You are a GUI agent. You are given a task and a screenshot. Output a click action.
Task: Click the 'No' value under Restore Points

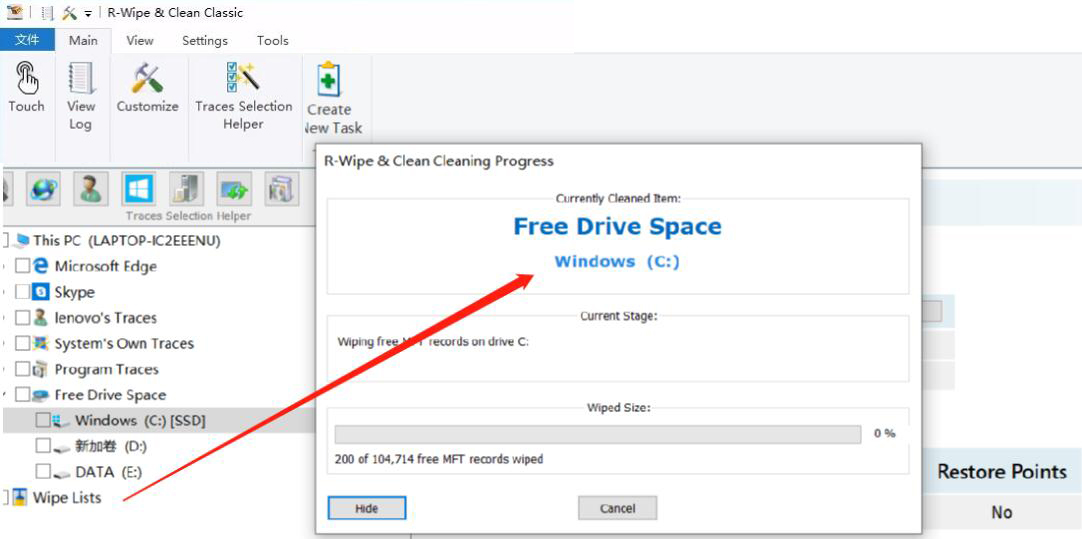[x=1002, y=512]
